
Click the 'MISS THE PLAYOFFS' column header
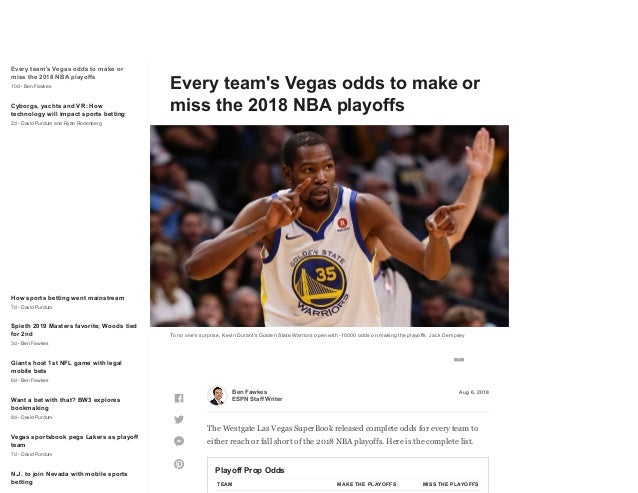click(450, 484)
